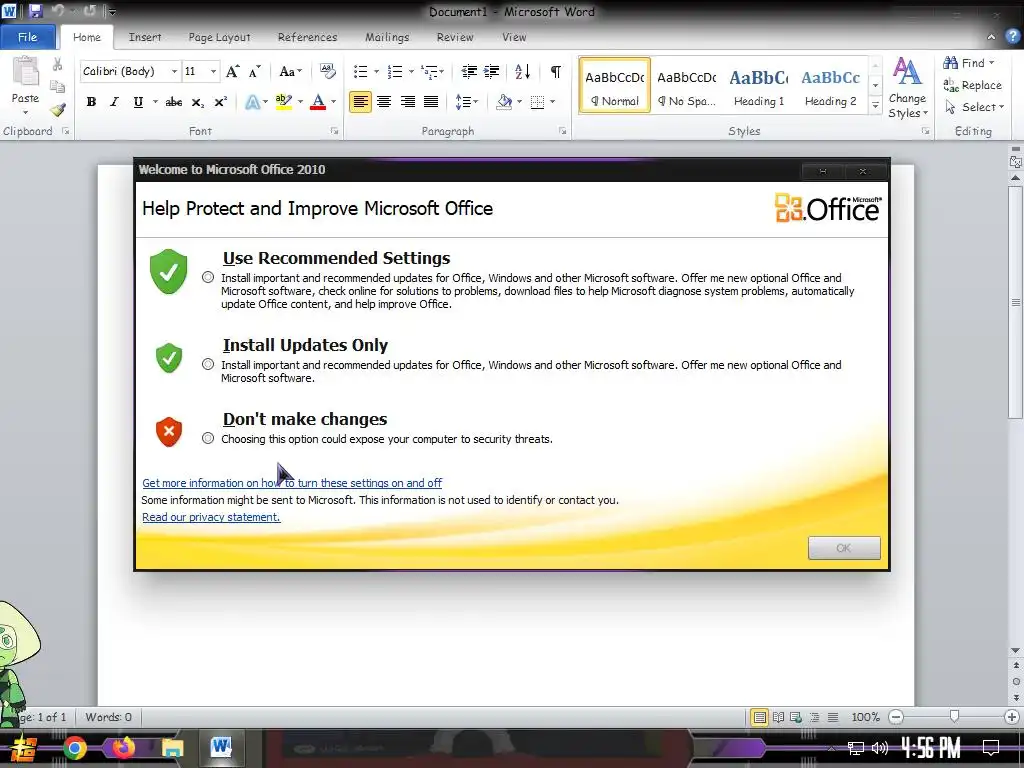Click the volume icon in system tray

(x=880, y=748)
